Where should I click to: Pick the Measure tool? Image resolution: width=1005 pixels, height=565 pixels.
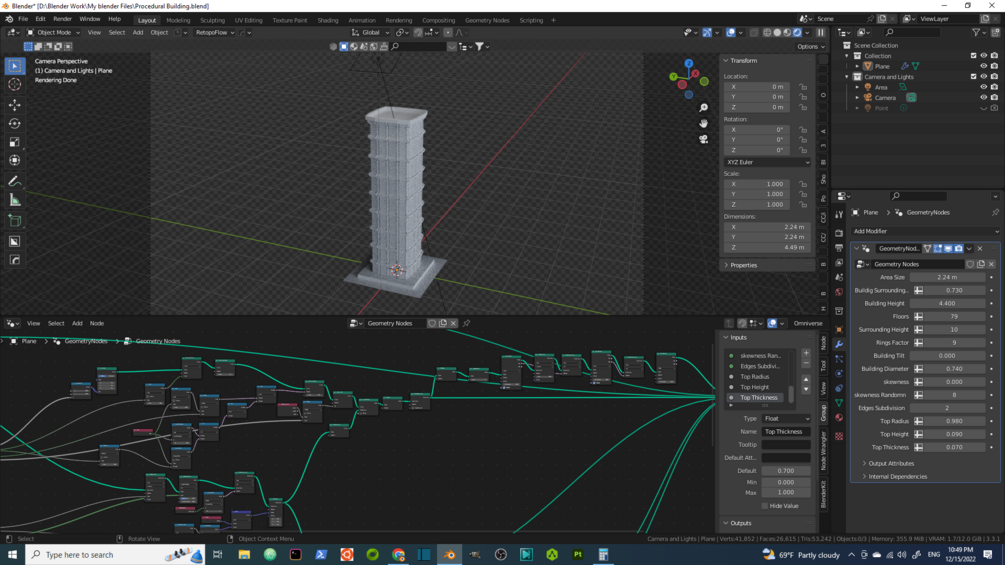14,201
